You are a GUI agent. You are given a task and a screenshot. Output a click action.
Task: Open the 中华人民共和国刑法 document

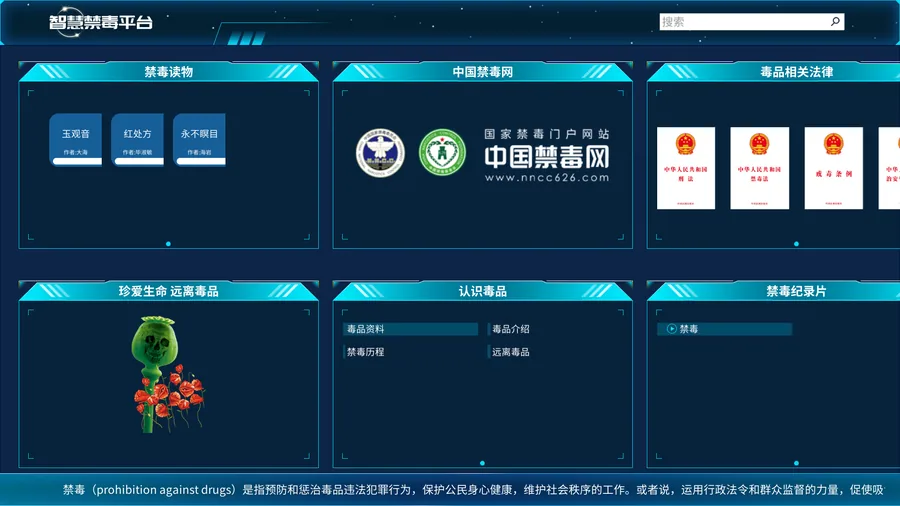pyautogui.click(x=686, y=168)
